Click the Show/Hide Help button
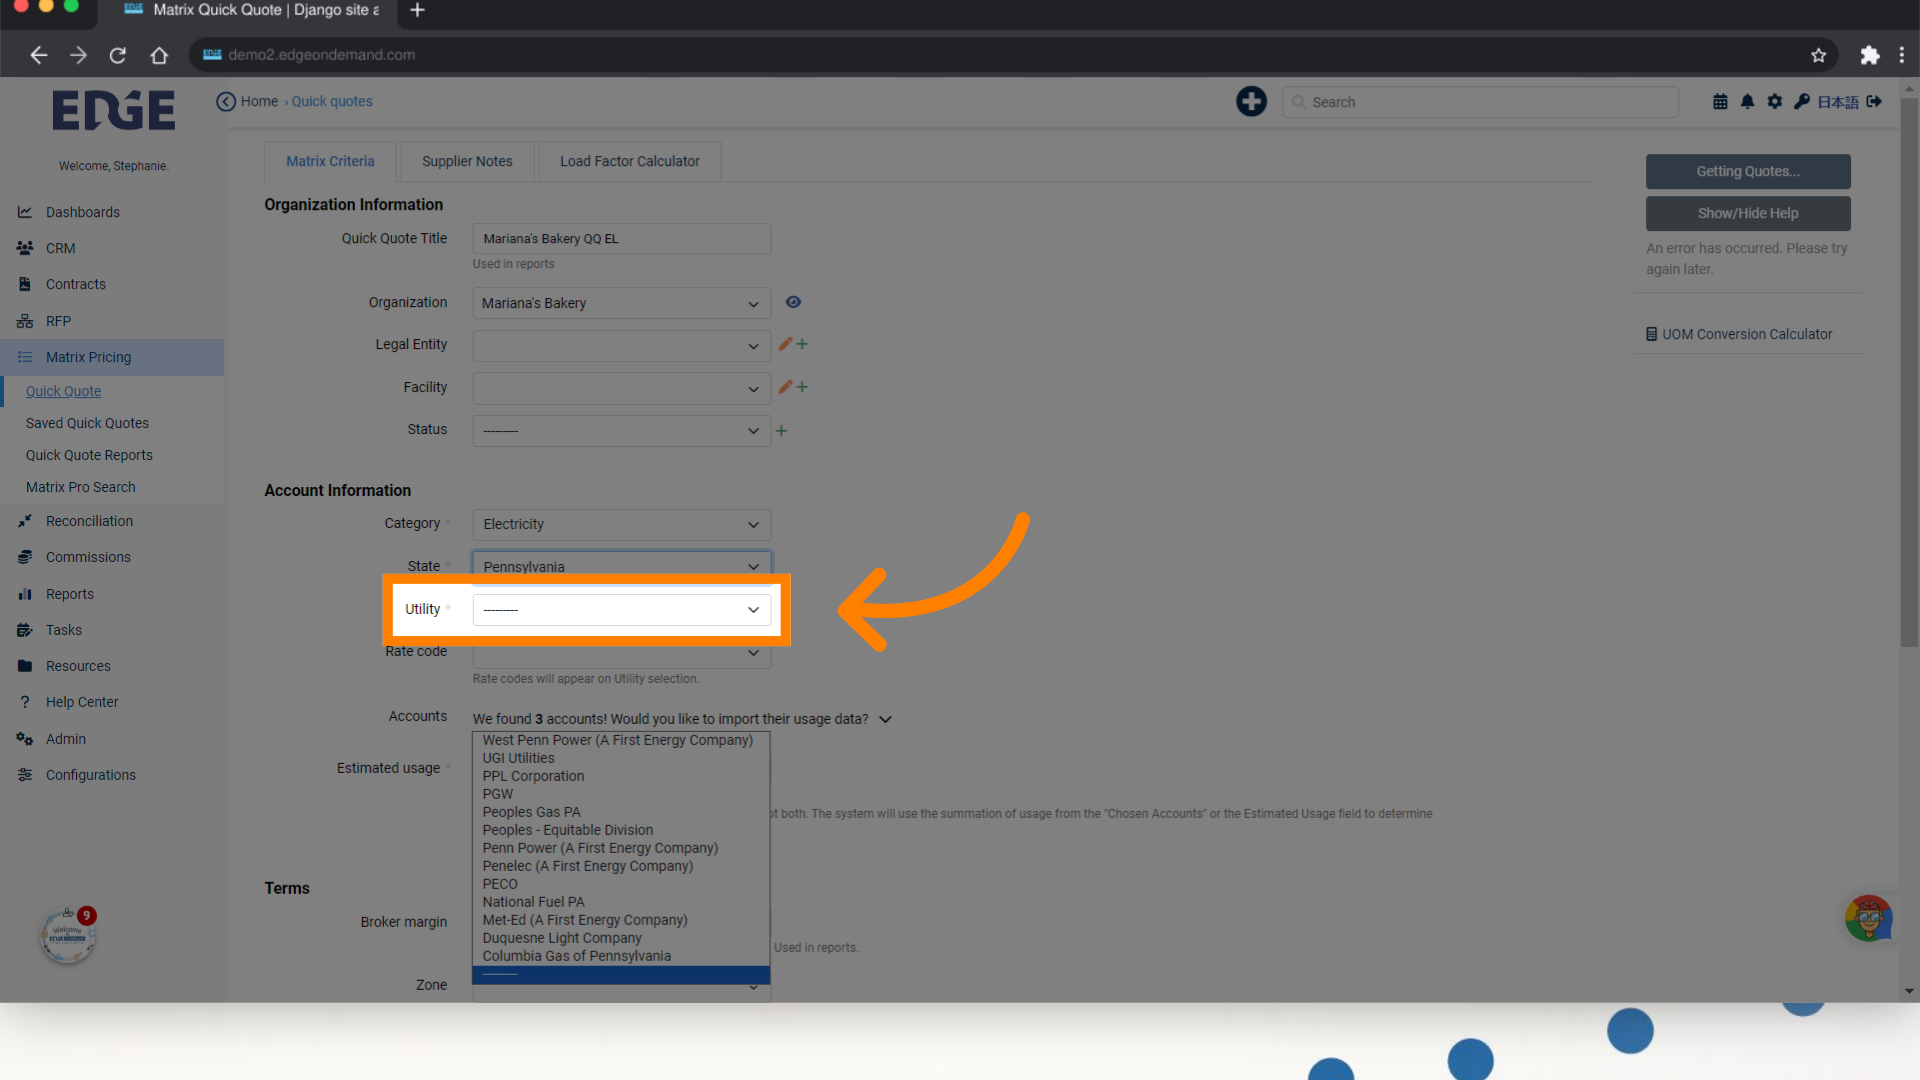 tap(1748, 213)
